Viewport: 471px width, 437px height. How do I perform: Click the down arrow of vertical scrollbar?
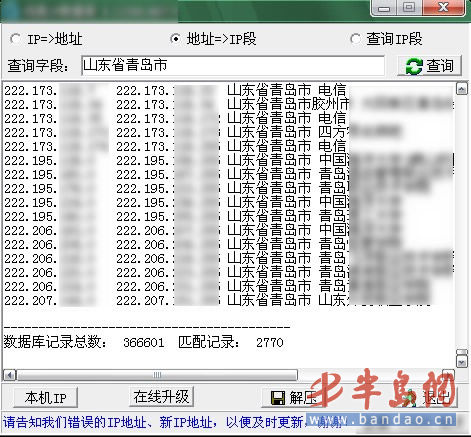coord(462,362)
